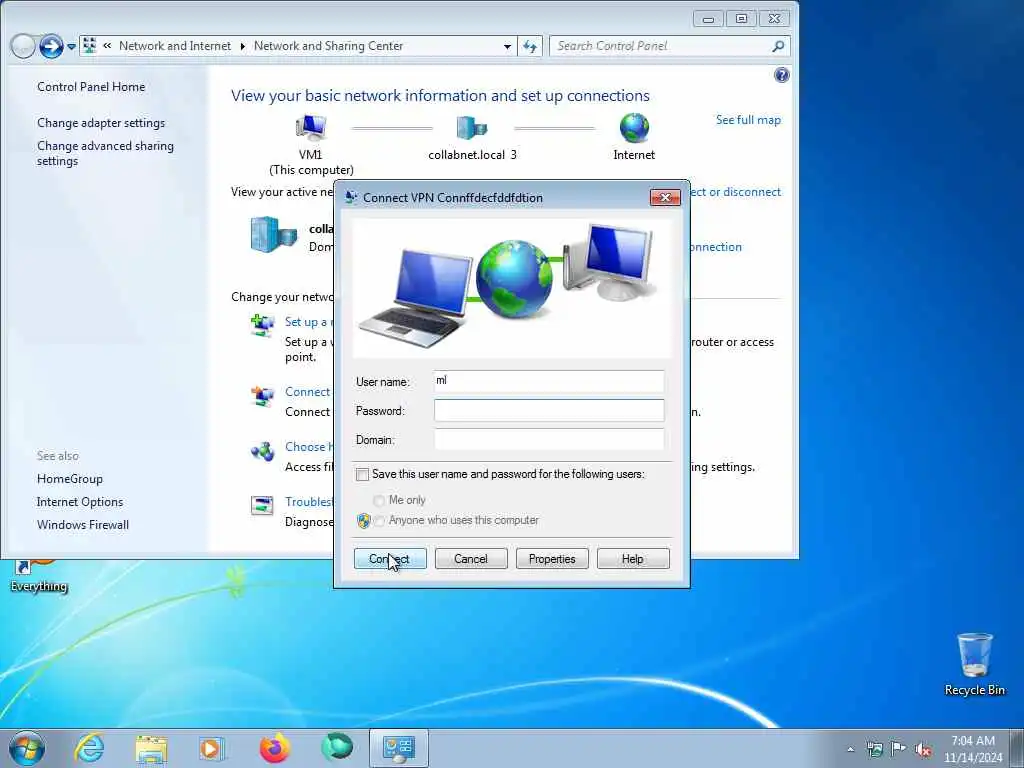
Task: Open Windows Firewall link
Action: tap(83, 524)
